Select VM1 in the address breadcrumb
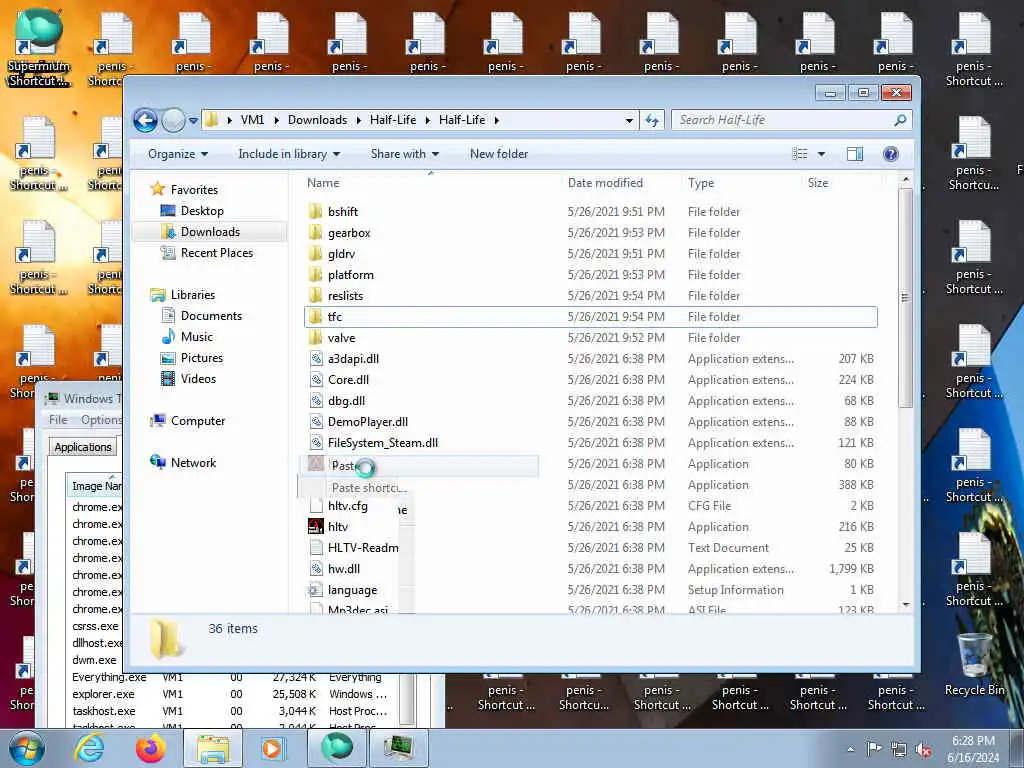1024x768 pixels. pos(252,120)
